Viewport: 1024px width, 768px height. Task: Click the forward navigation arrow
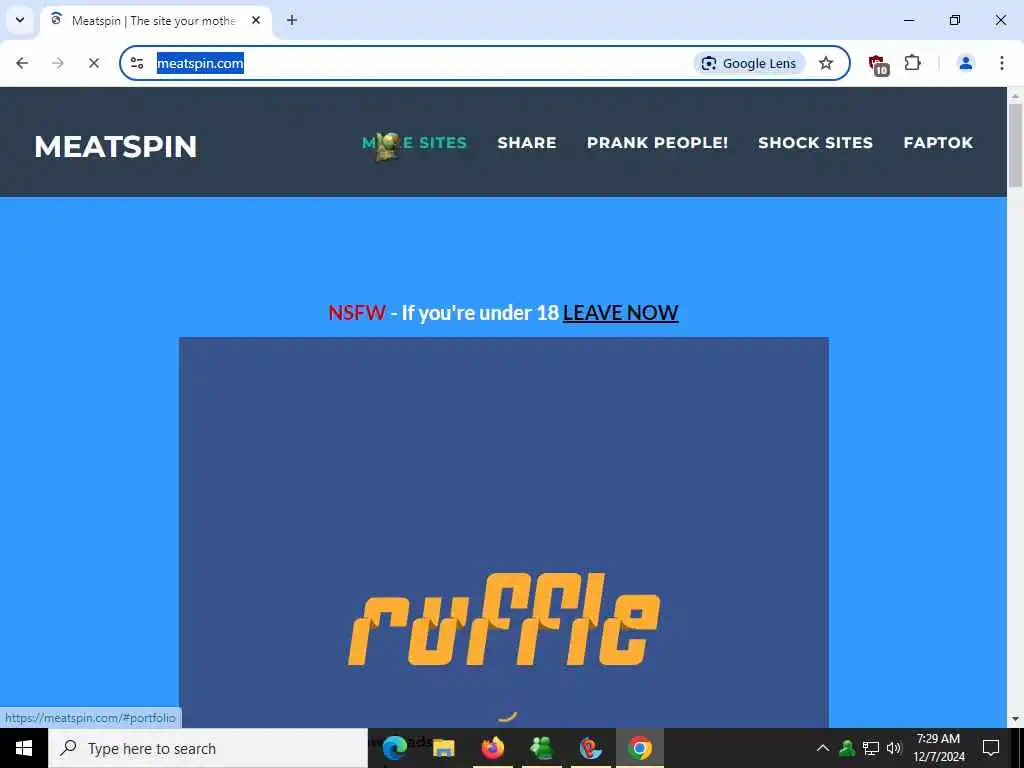pyautogui.click(x=58, y=63)
